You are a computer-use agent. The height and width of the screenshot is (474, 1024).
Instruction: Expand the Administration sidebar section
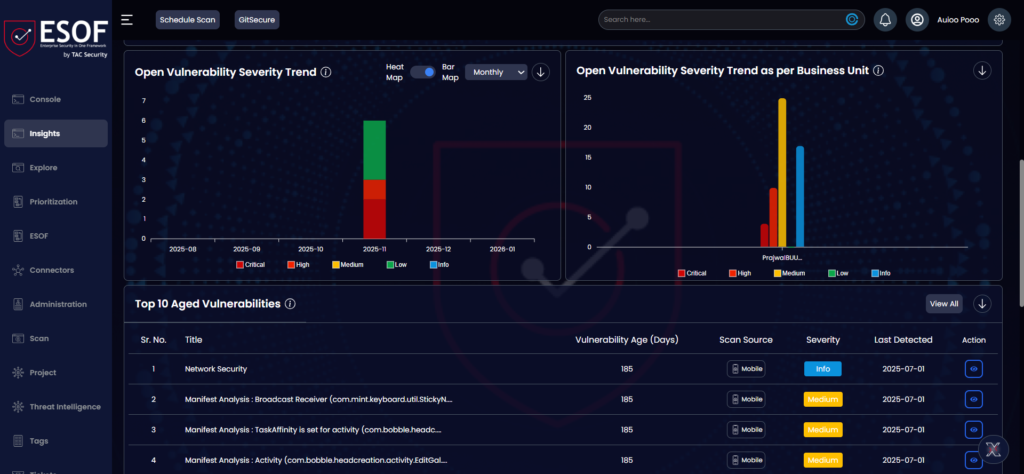[x=57, y=304]
